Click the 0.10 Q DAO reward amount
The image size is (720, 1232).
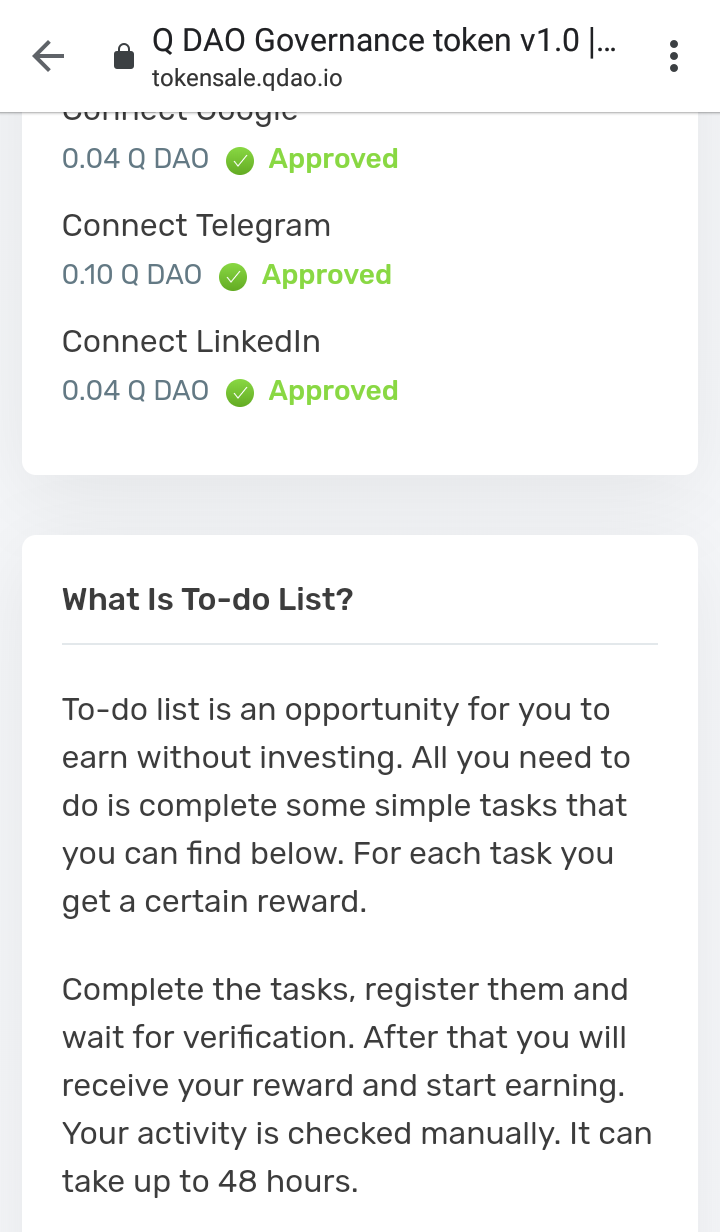tap(132, 275)
